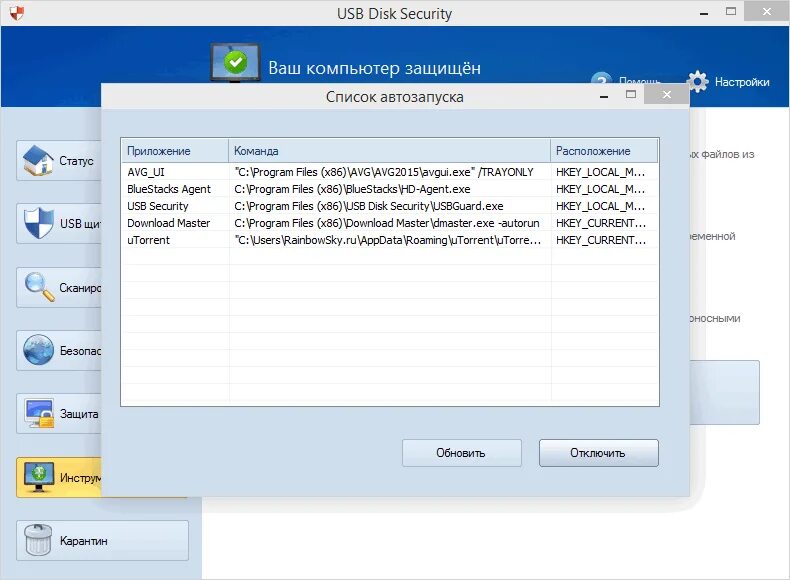Maximize the Список автозапуска dialog

pyautogui.click(x=631, y=94)
